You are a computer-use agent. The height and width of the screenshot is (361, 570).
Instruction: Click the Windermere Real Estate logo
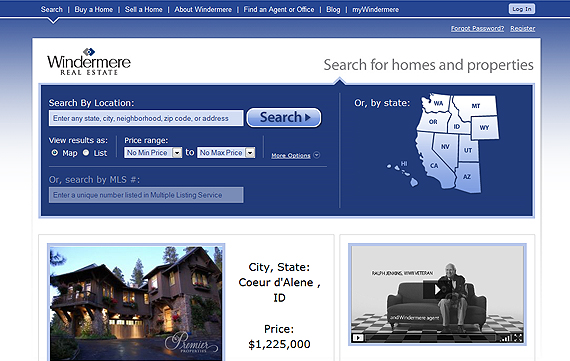[89, 61]
